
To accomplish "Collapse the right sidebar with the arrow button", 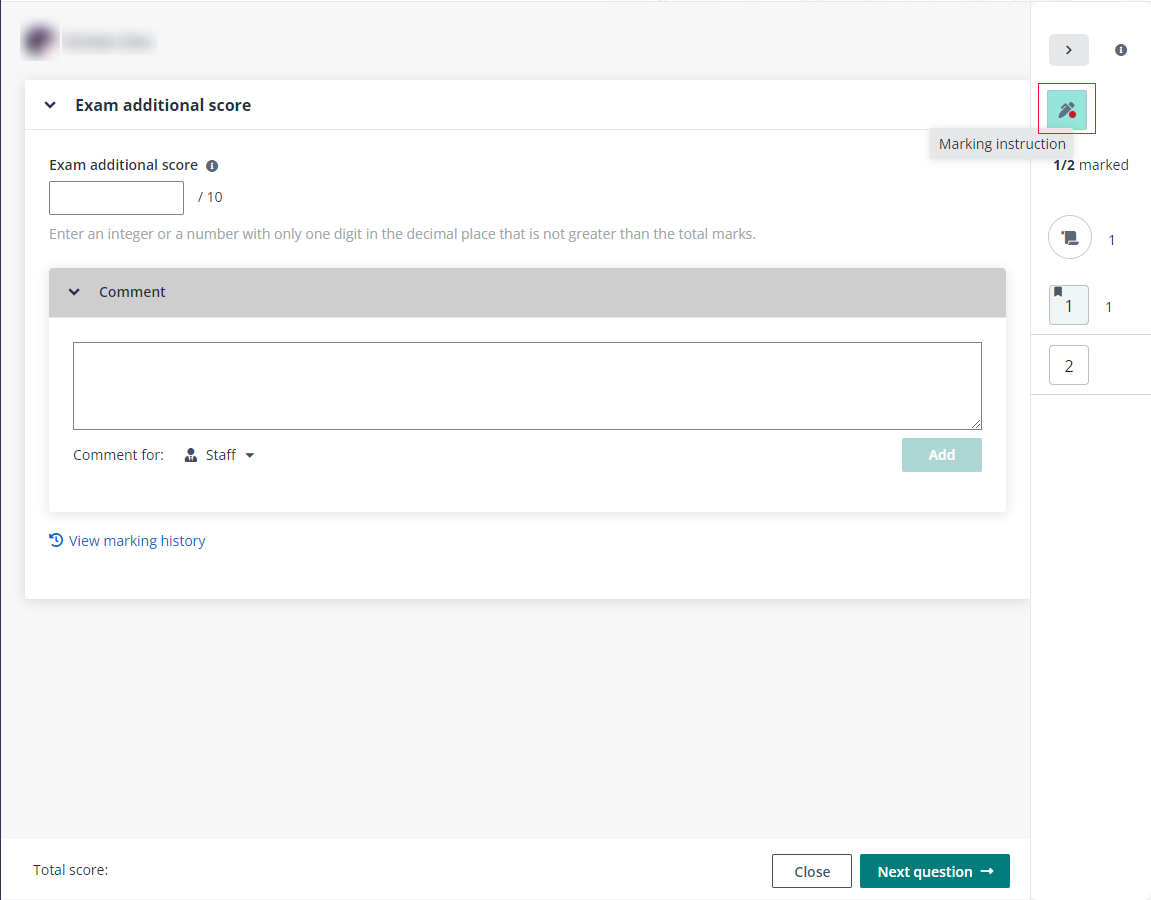I will (1068, 50).
